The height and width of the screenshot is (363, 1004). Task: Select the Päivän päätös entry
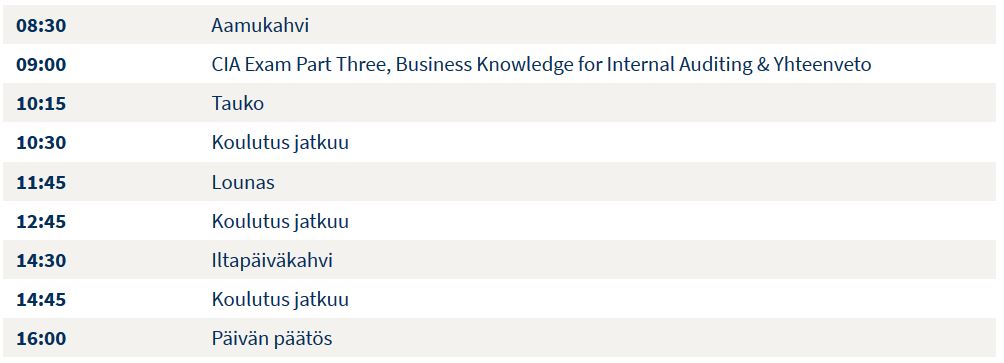click(x=272, y=339)
